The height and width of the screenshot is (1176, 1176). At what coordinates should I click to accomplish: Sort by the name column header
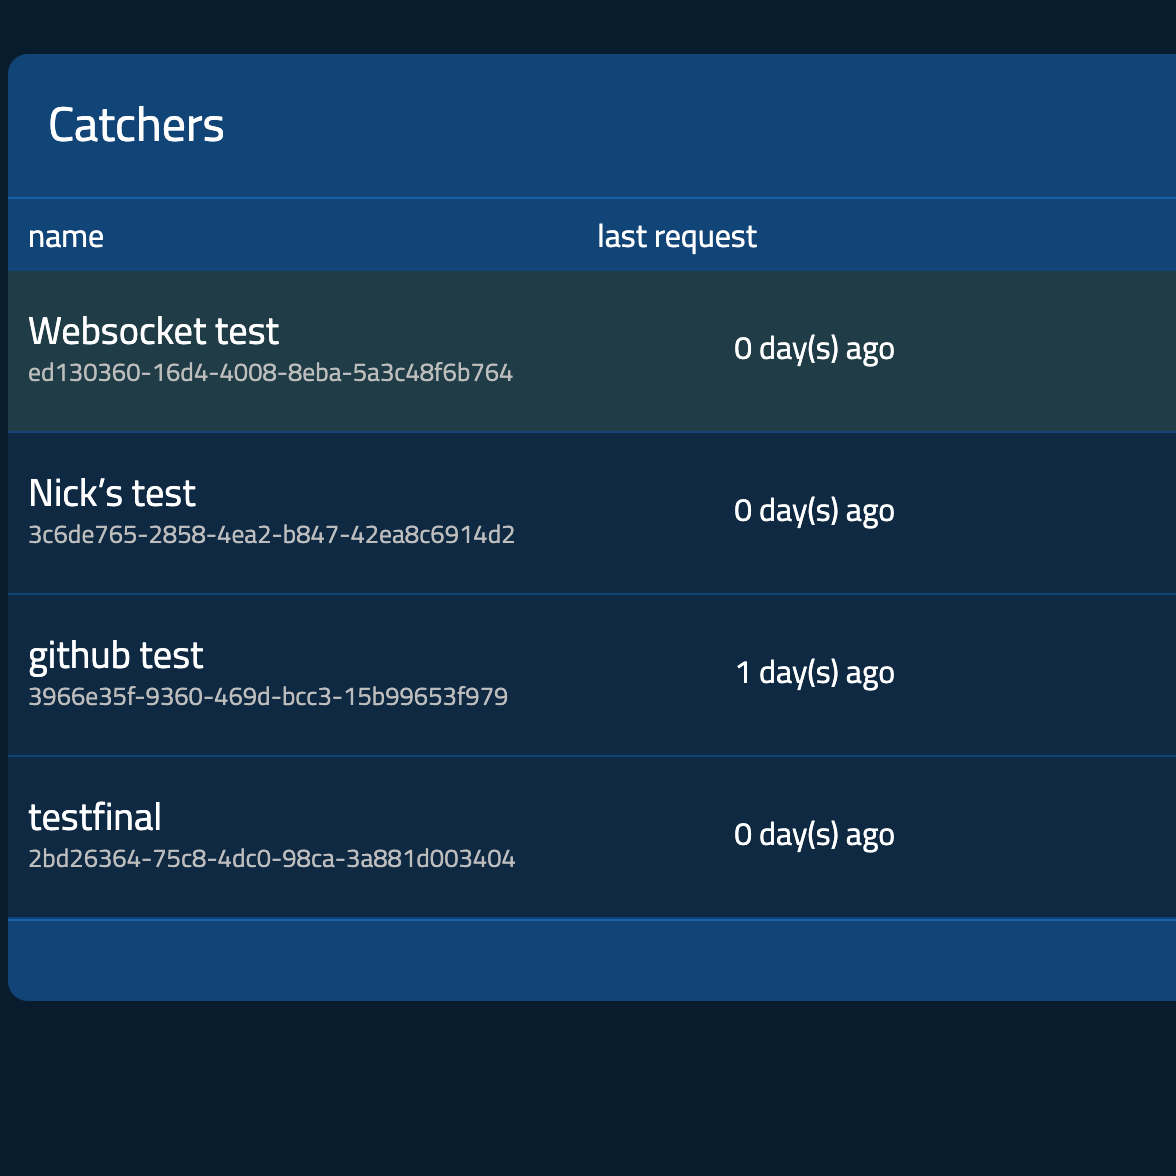coord(66,237)
